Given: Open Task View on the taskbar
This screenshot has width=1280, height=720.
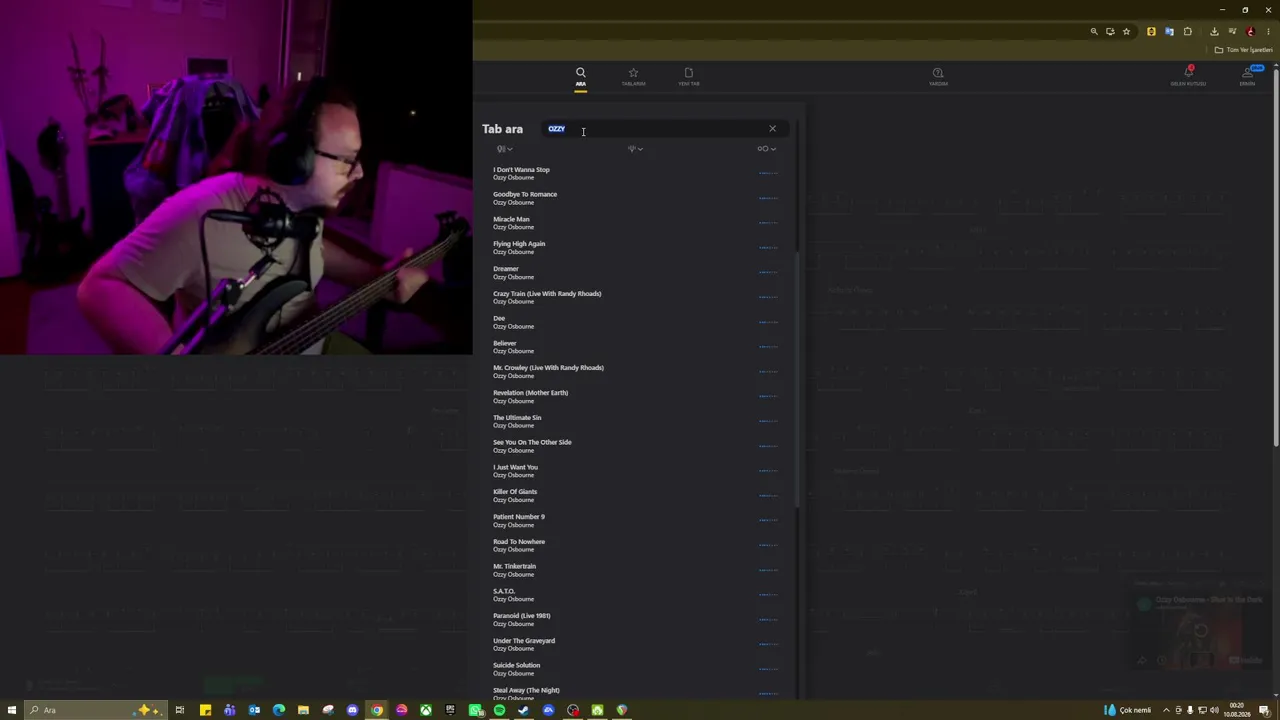Looking at the screenshot, I should (180, 710).
